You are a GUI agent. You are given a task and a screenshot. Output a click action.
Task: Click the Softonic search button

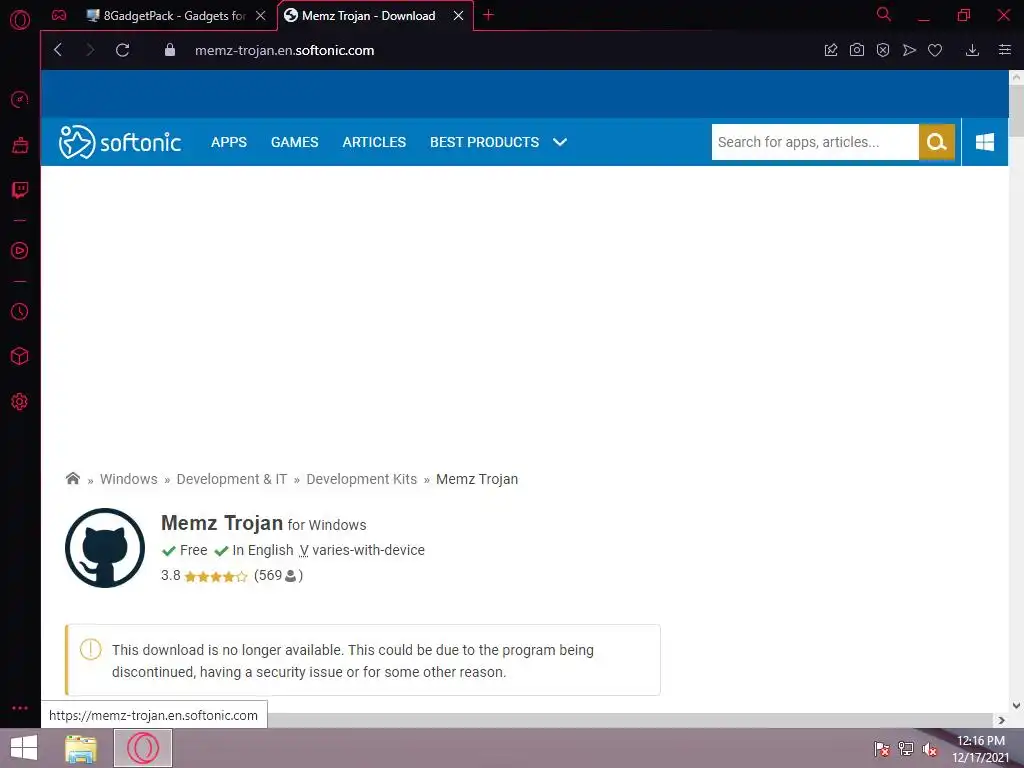coord(936,142)
